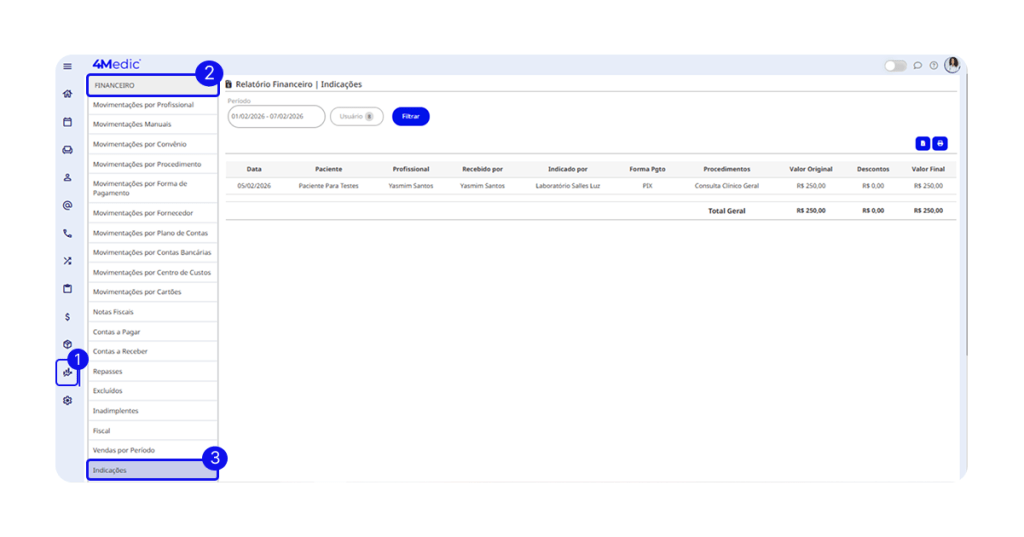Click the phone icon in sidebar

(x=67, y=233)
